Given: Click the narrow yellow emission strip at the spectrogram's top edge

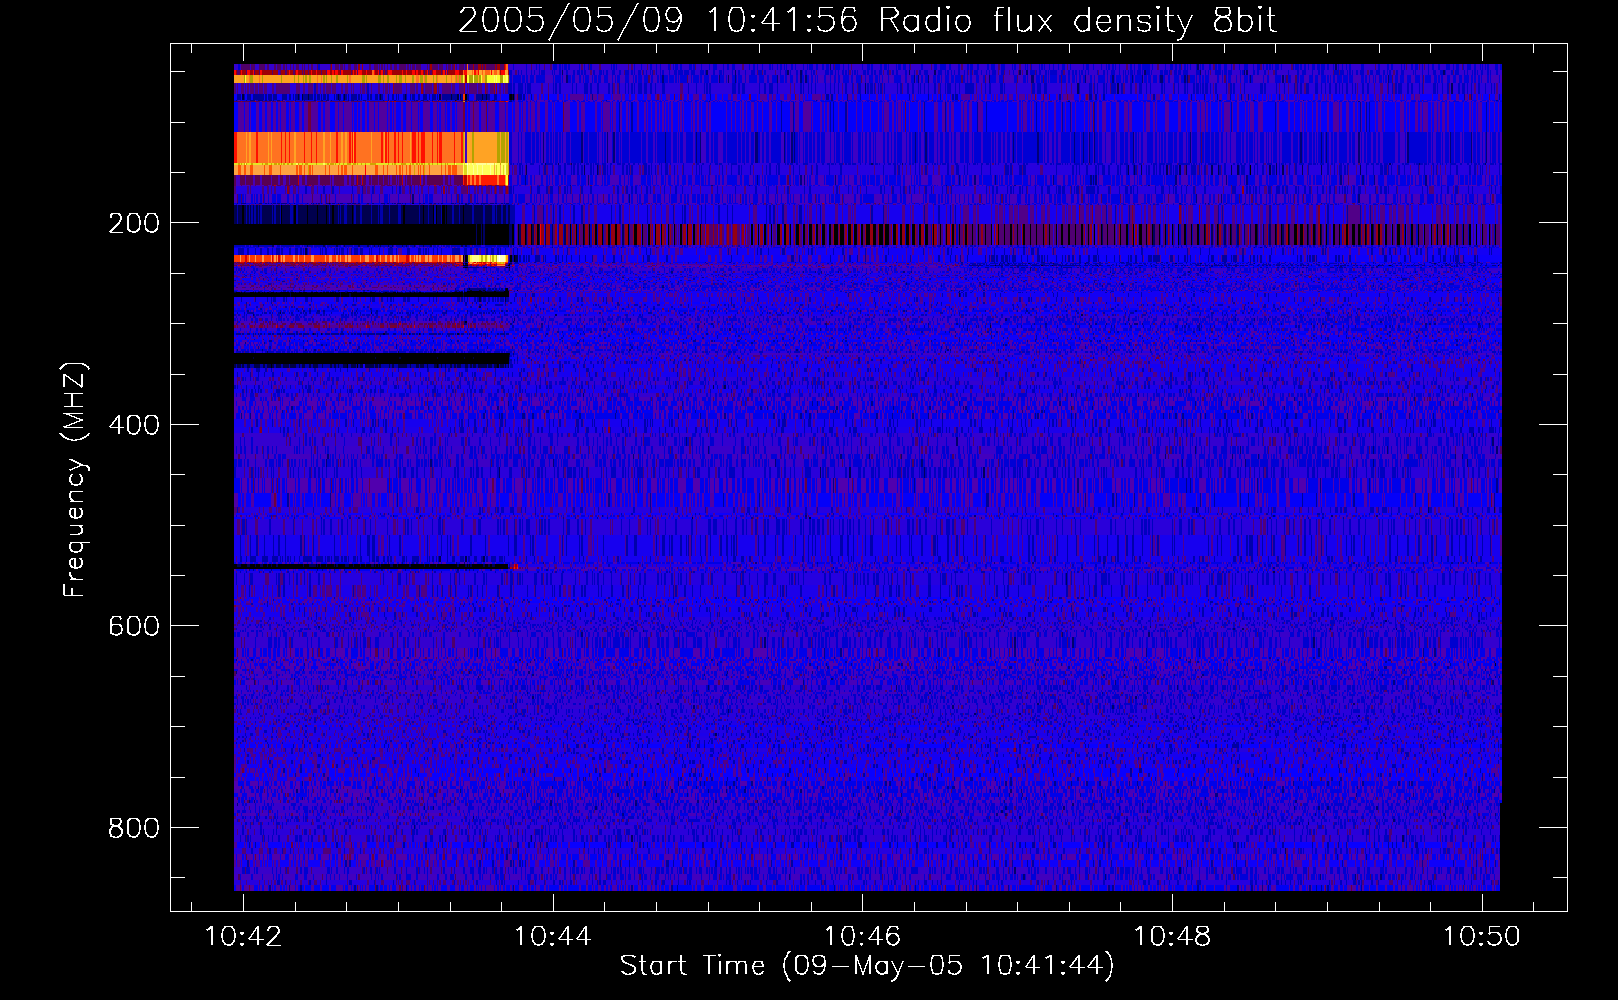Looking at the screenshot, I should click(371, 77).
